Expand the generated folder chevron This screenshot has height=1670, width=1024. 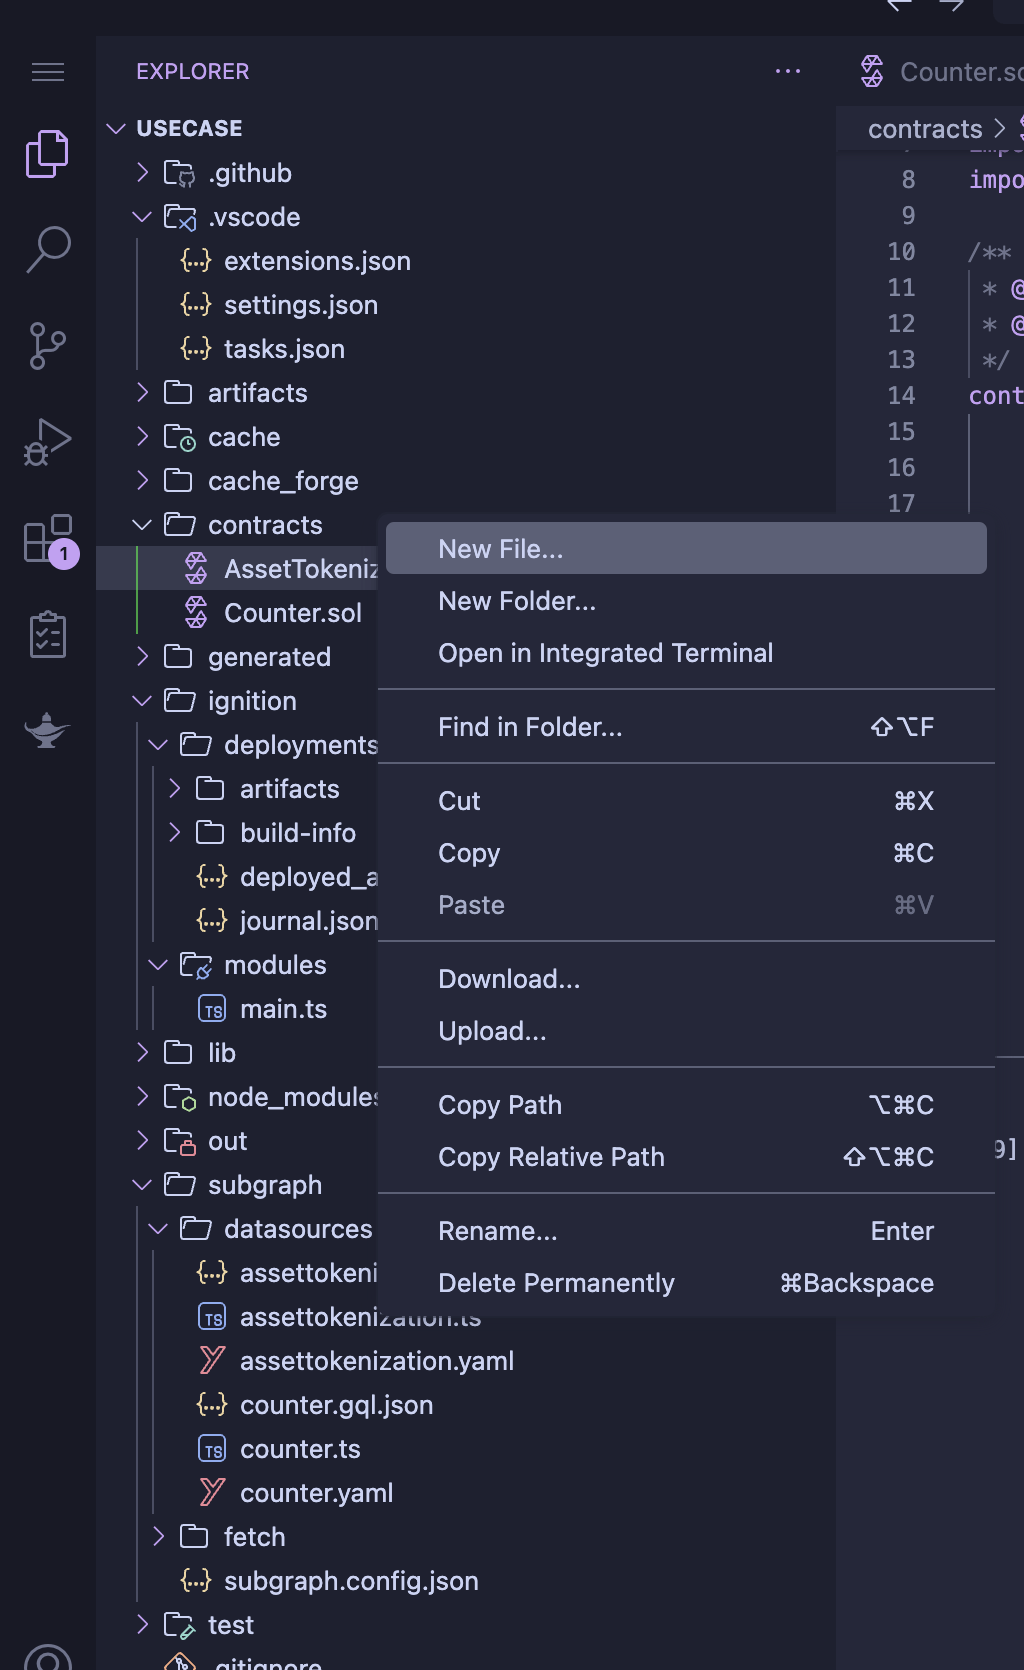pos(142,657)
